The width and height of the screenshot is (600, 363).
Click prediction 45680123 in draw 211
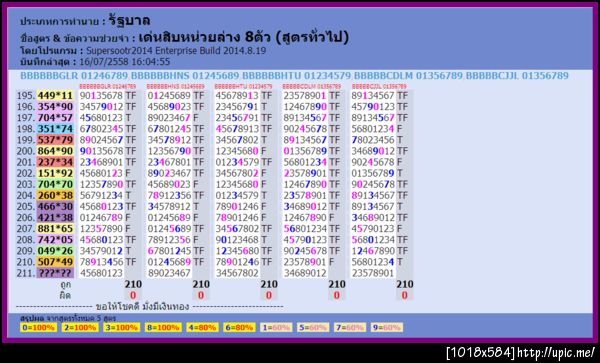(101, 273)
